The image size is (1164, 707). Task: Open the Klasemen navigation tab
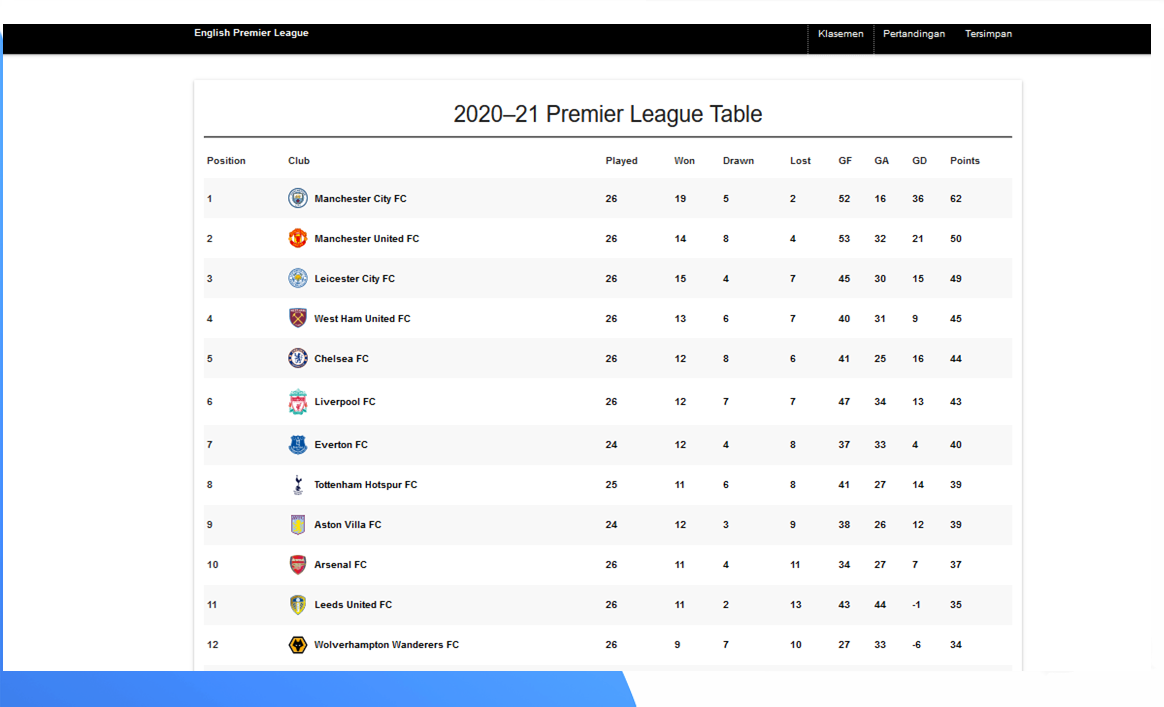(840, 34)
